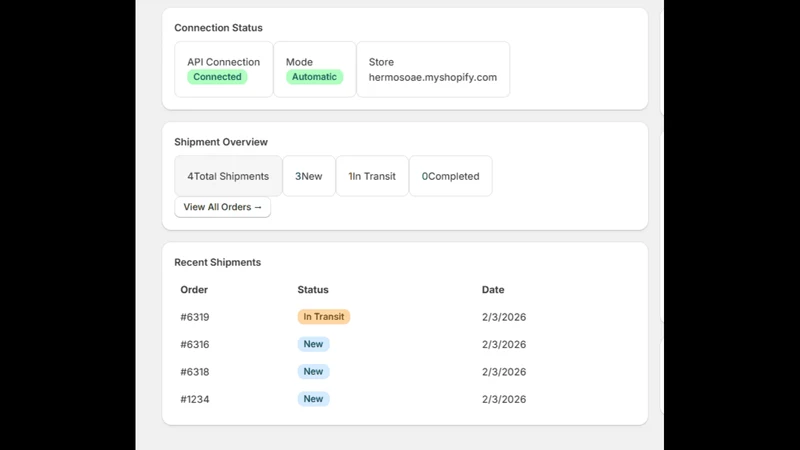Image resolution: width=800 pixels, height=450 pixels.
Task: Click order number #6319
Action: click(x=195, y=317)
